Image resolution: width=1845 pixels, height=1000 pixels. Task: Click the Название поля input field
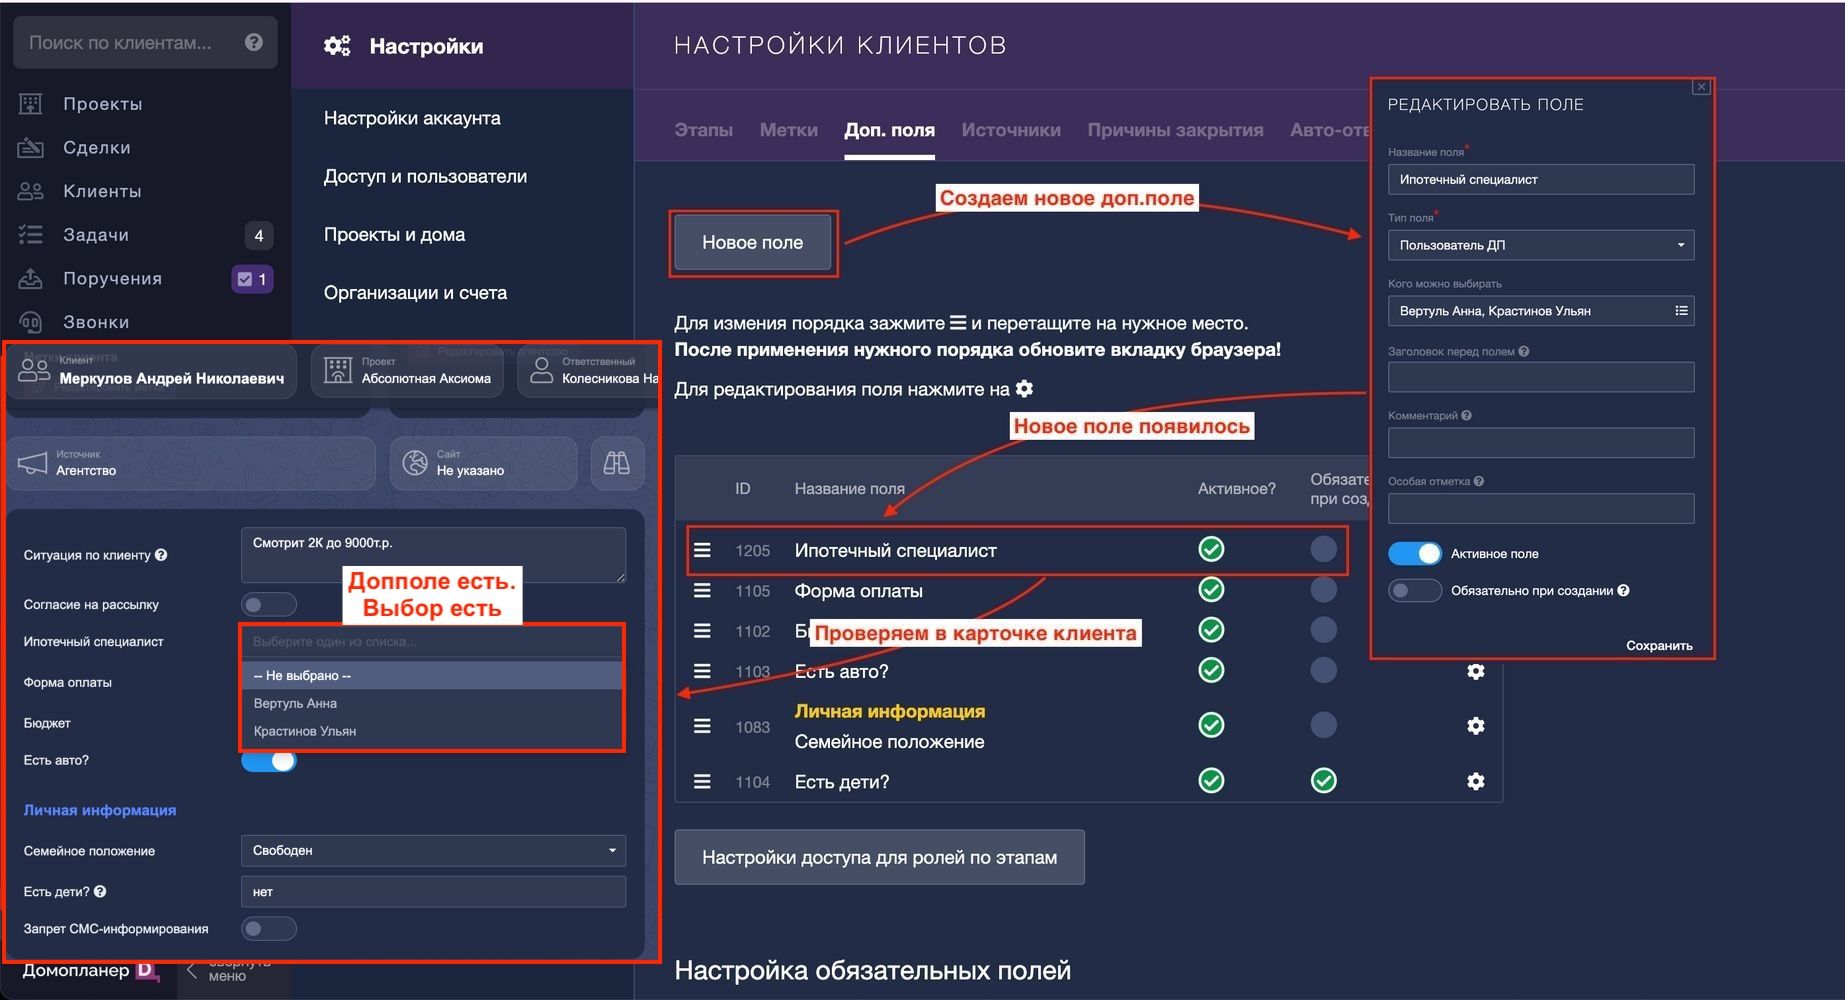tap(1540, 180)
